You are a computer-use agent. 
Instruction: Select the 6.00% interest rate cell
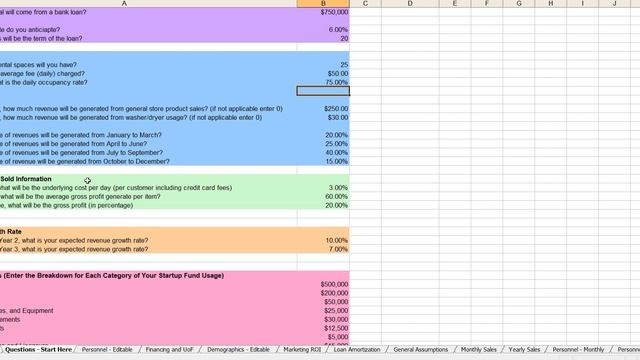pyautogui.click(x=323, y=30)
